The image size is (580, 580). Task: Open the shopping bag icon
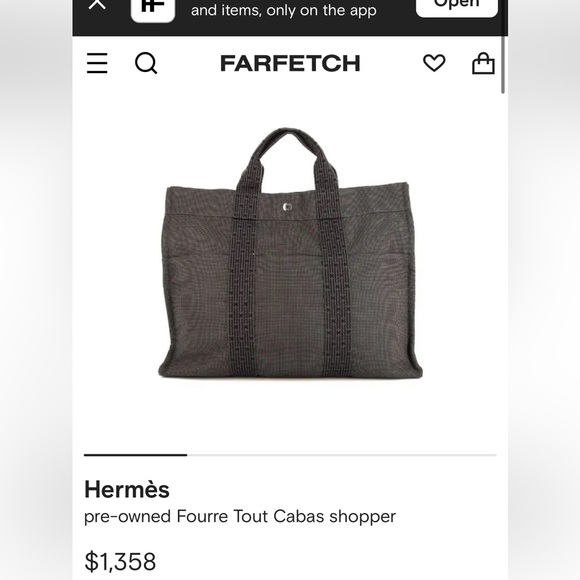[x=483, y=63]
